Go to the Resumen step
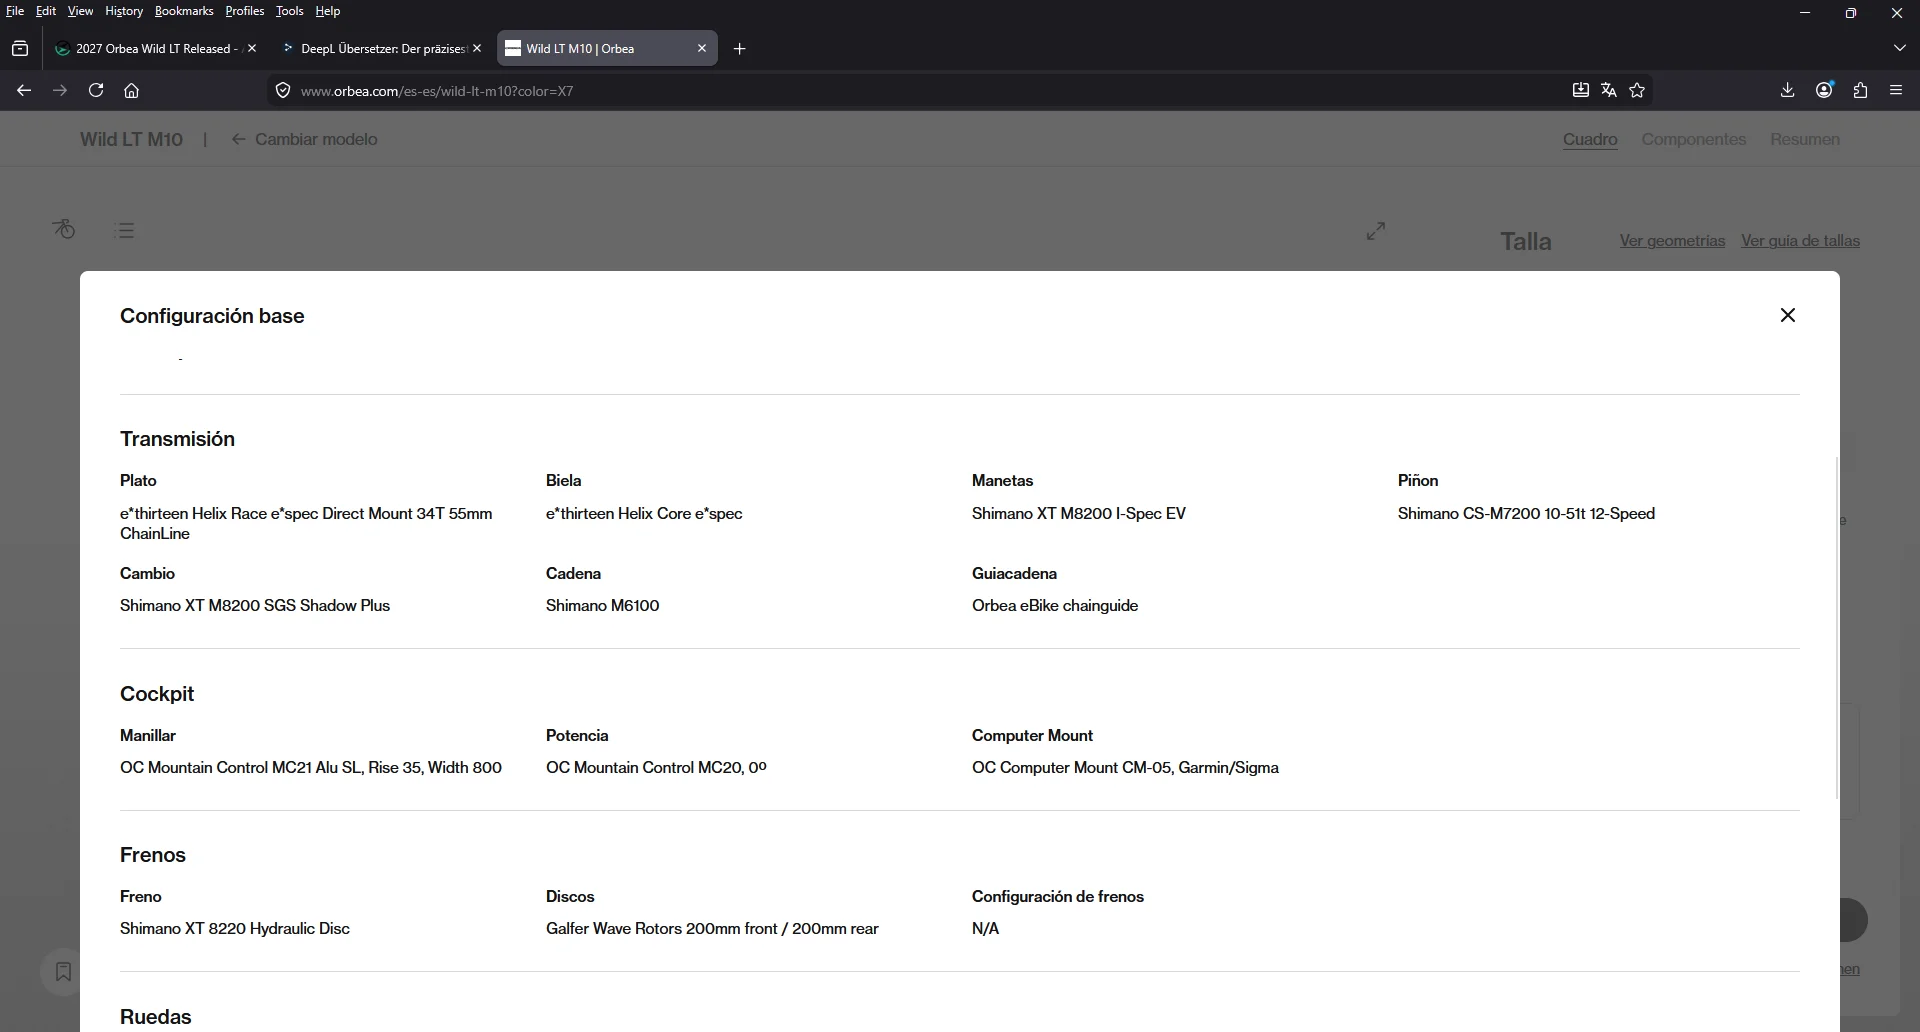The image size is (1920, 1032). pos(1805,140)
